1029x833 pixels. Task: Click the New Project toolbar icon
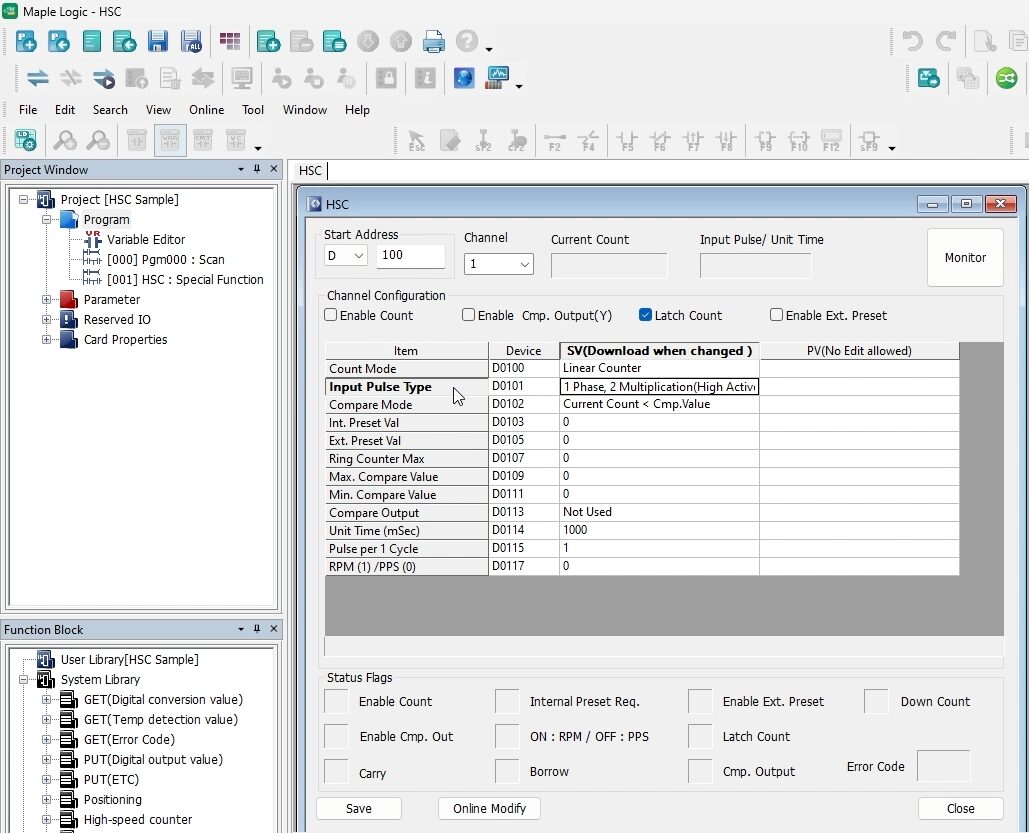27,42
